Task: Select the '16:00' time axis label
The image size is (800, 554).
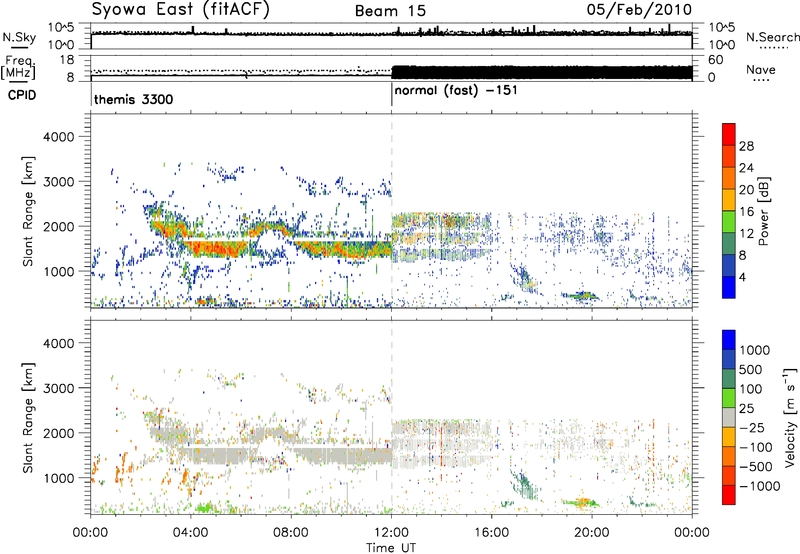Action: tap(491, 533)
